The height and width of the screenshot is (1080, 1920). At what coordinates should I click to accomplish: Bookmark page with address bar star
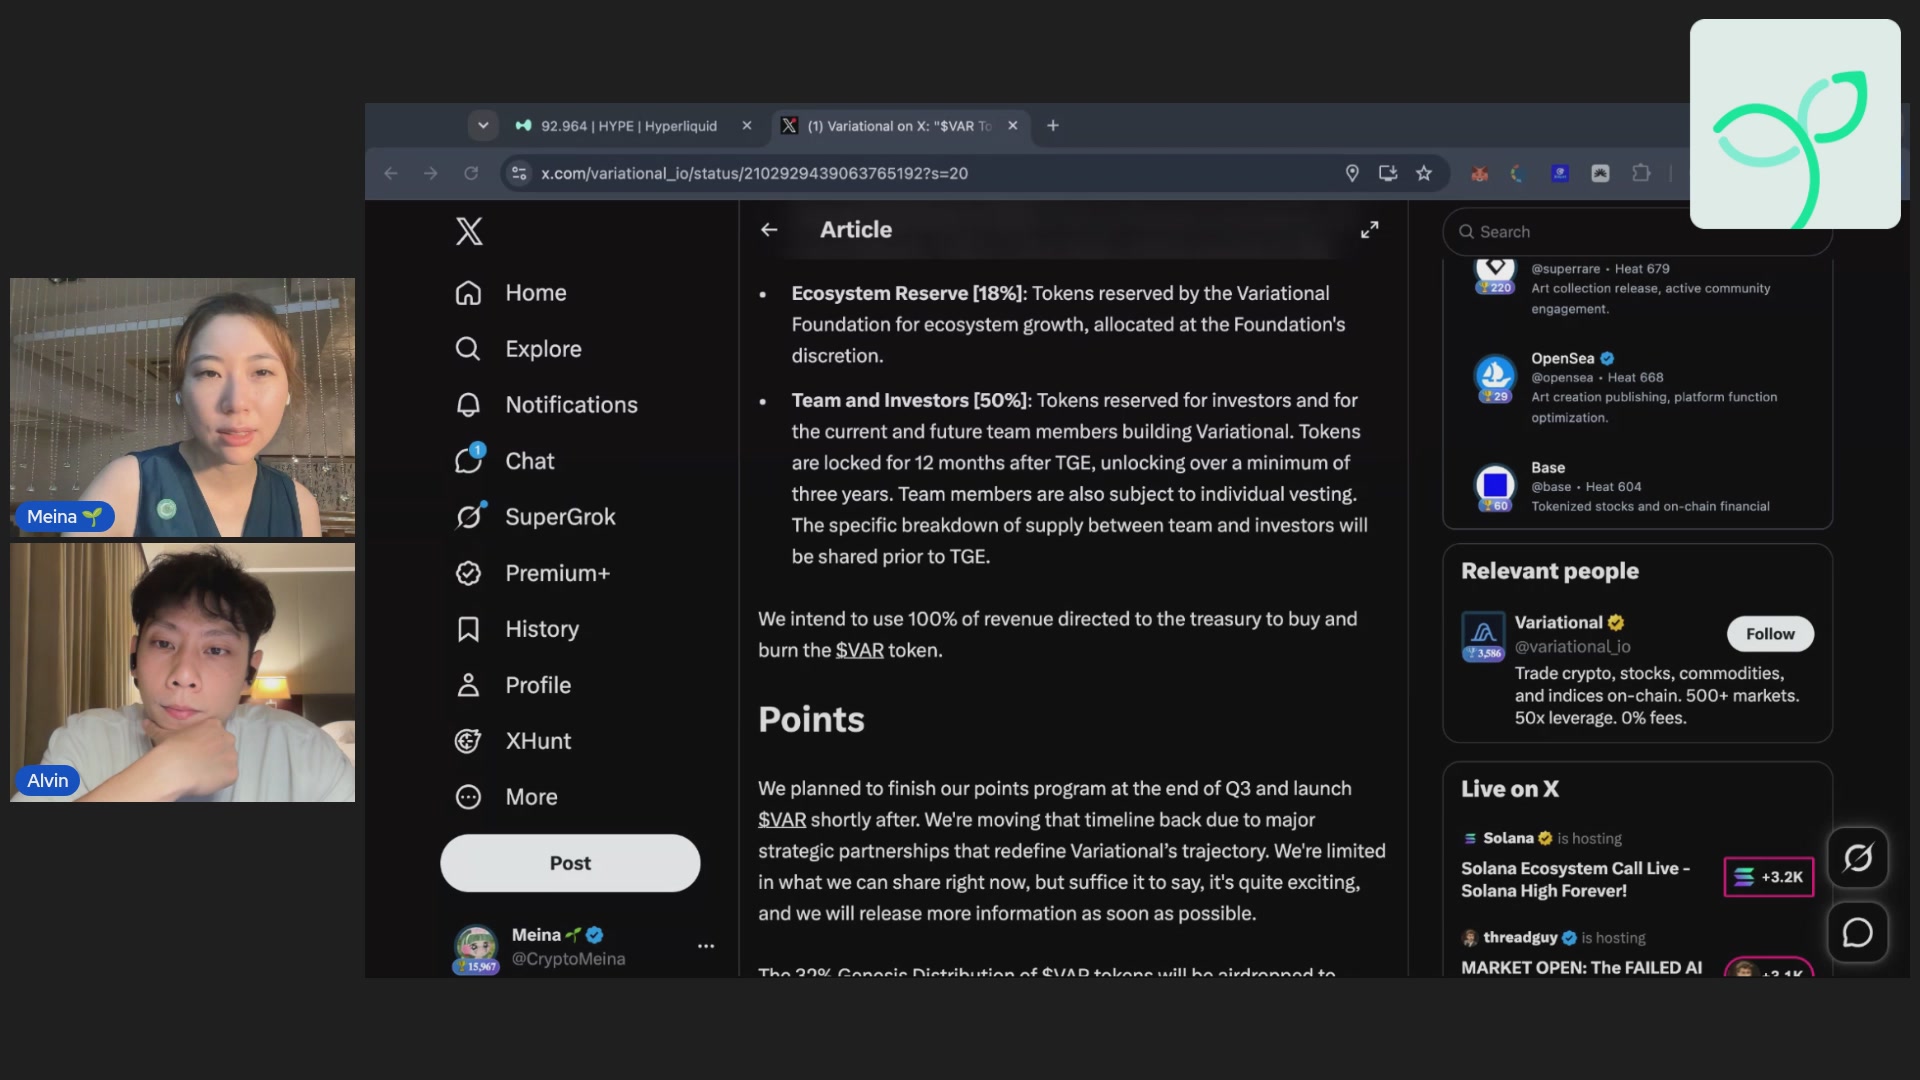[1424, 173]
